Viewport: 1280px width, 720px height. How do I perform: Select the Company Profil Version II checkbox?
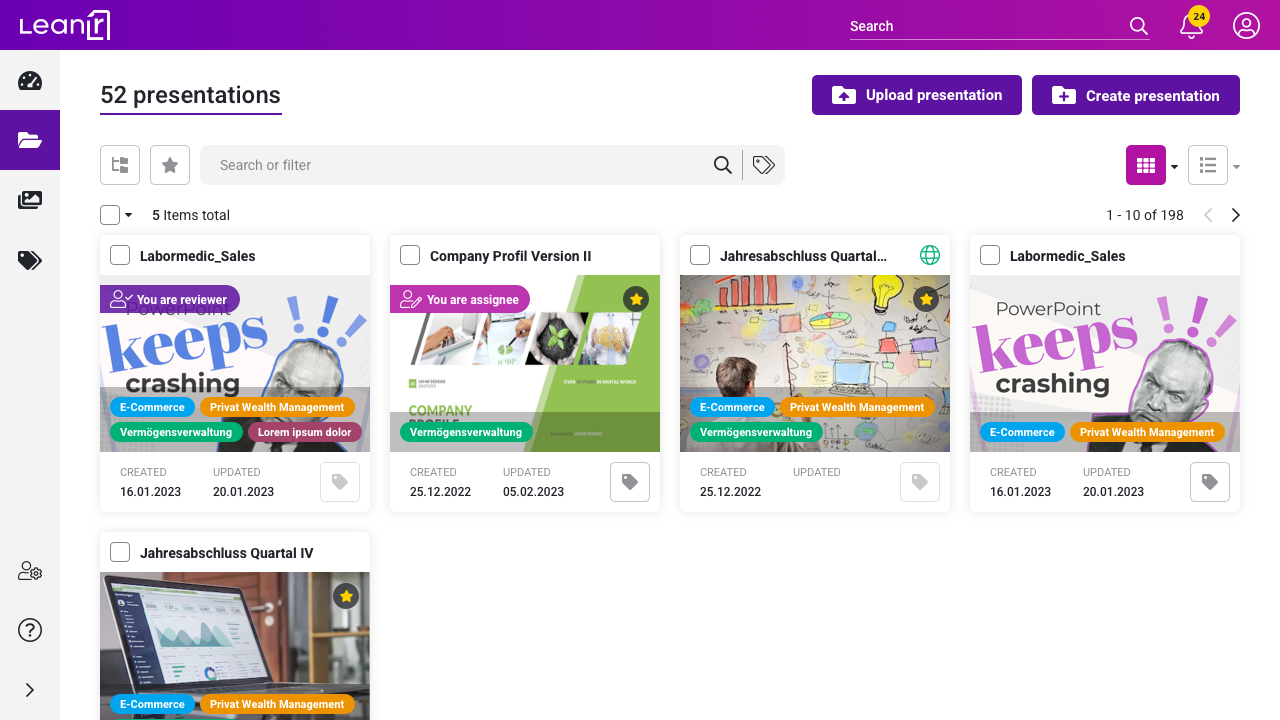coord(409,254)
